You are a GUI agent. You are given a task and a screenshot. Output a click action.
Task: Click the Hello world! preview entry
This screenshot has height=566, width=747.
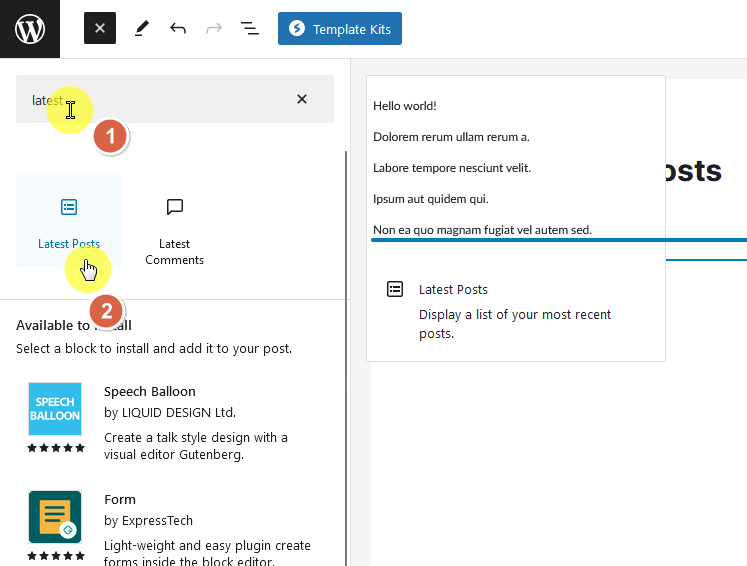pos(404,106)
